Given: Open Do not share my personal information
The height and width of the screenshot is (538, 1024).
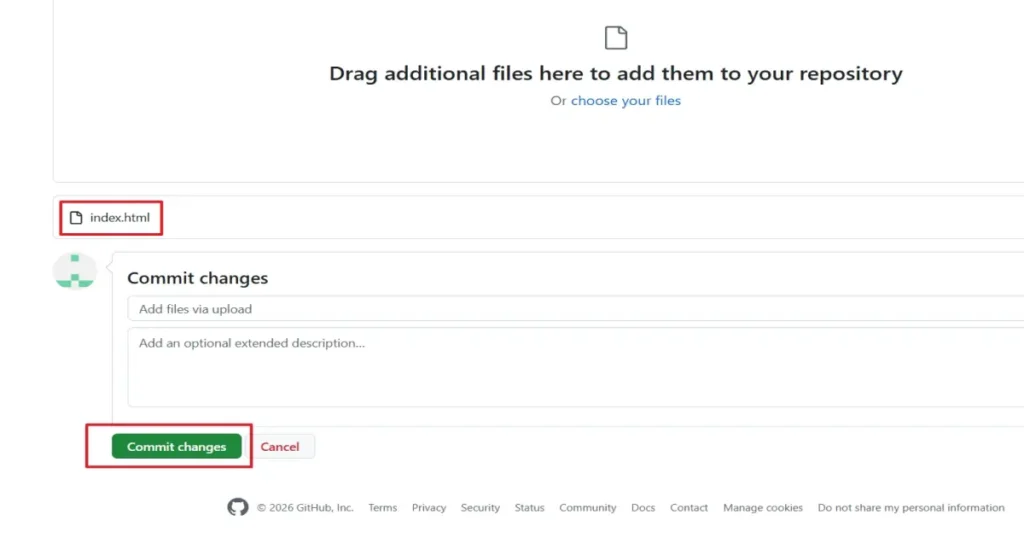Looking at the screenshot, I should click(x=911, y=507).
